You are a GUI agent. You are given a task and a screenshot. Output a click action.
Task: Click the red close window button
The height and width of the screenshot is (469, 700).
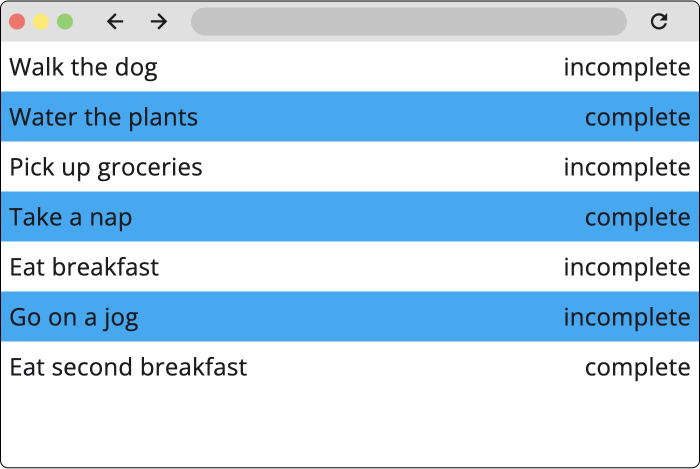click(x=17, y=21)
